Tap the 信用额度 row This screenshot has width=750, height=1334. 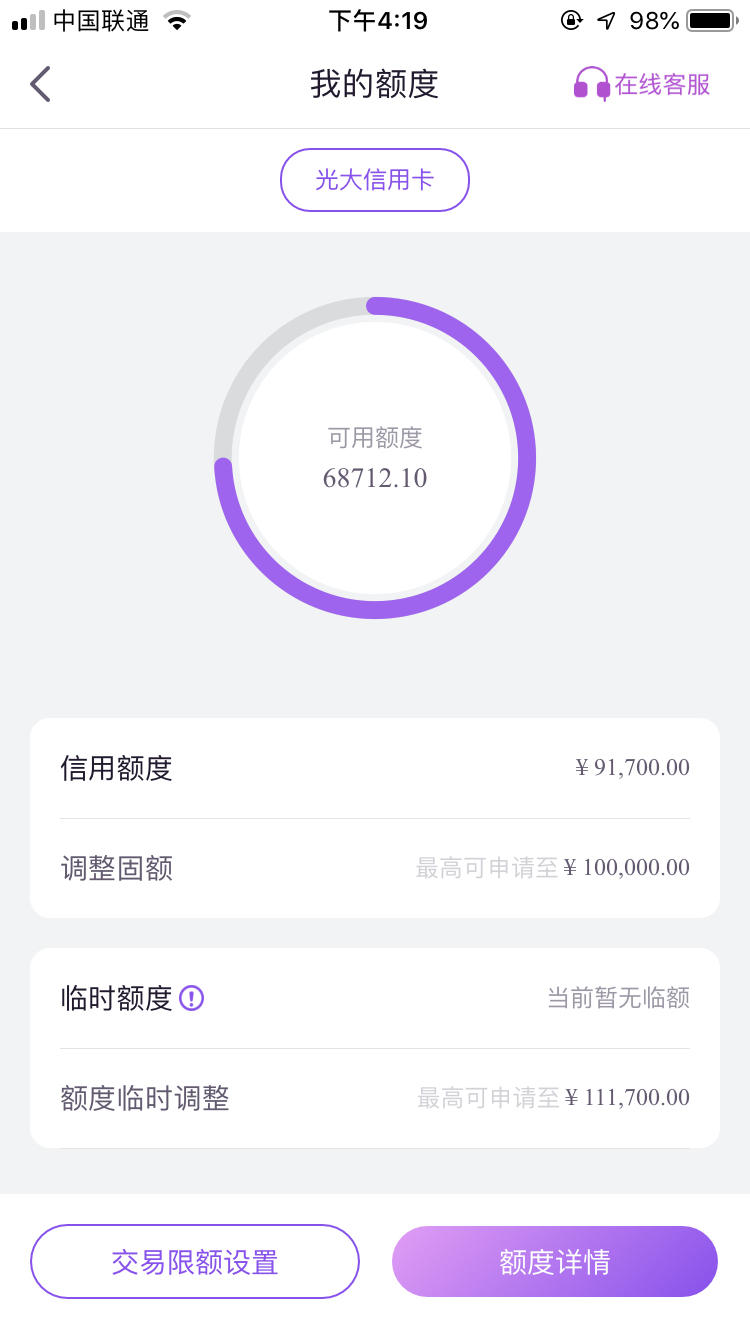pos(375,768)
